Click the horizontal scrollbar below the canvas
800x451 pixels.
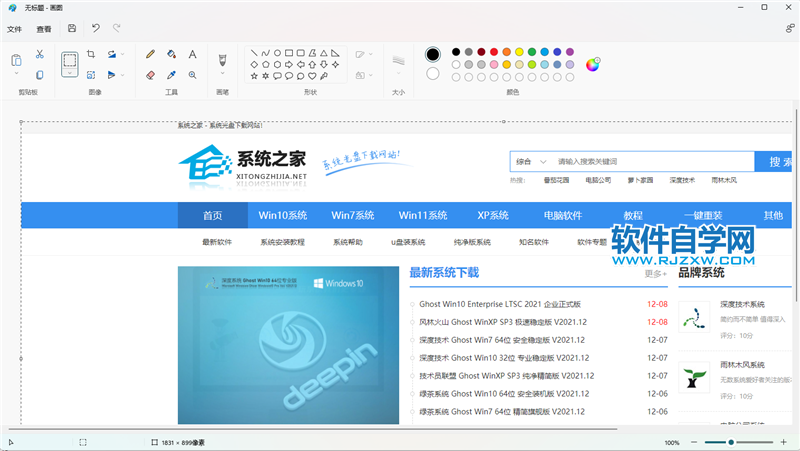311,429
